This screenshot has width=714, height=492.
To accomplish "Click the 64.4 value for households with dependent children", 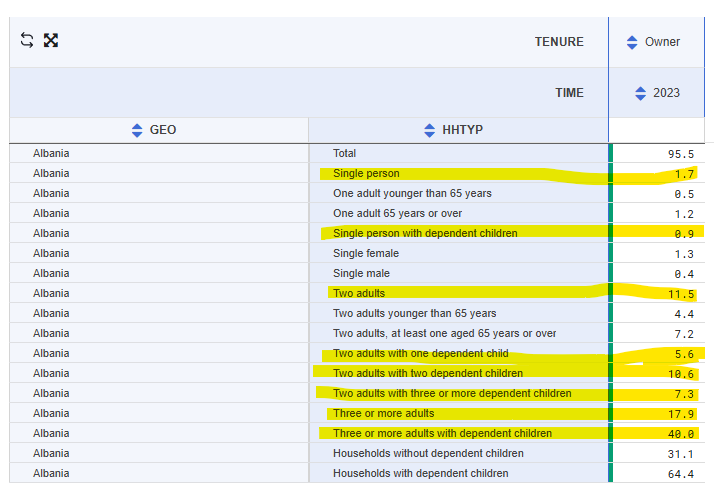I will pos(681,474).
